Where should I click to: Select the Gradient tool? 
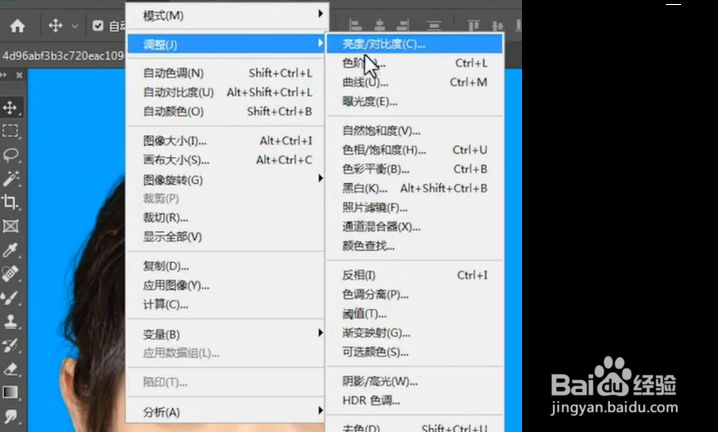(x=11, y=393)
